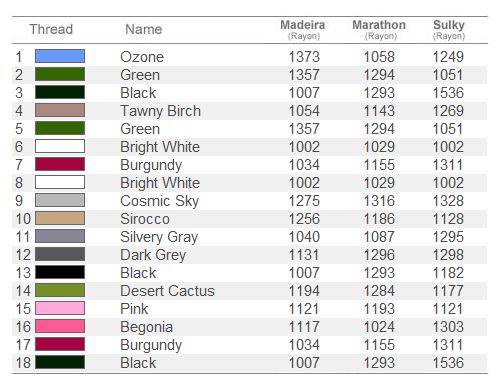
Task: Click the Begonia hot pink swatch
Action: 60,326
